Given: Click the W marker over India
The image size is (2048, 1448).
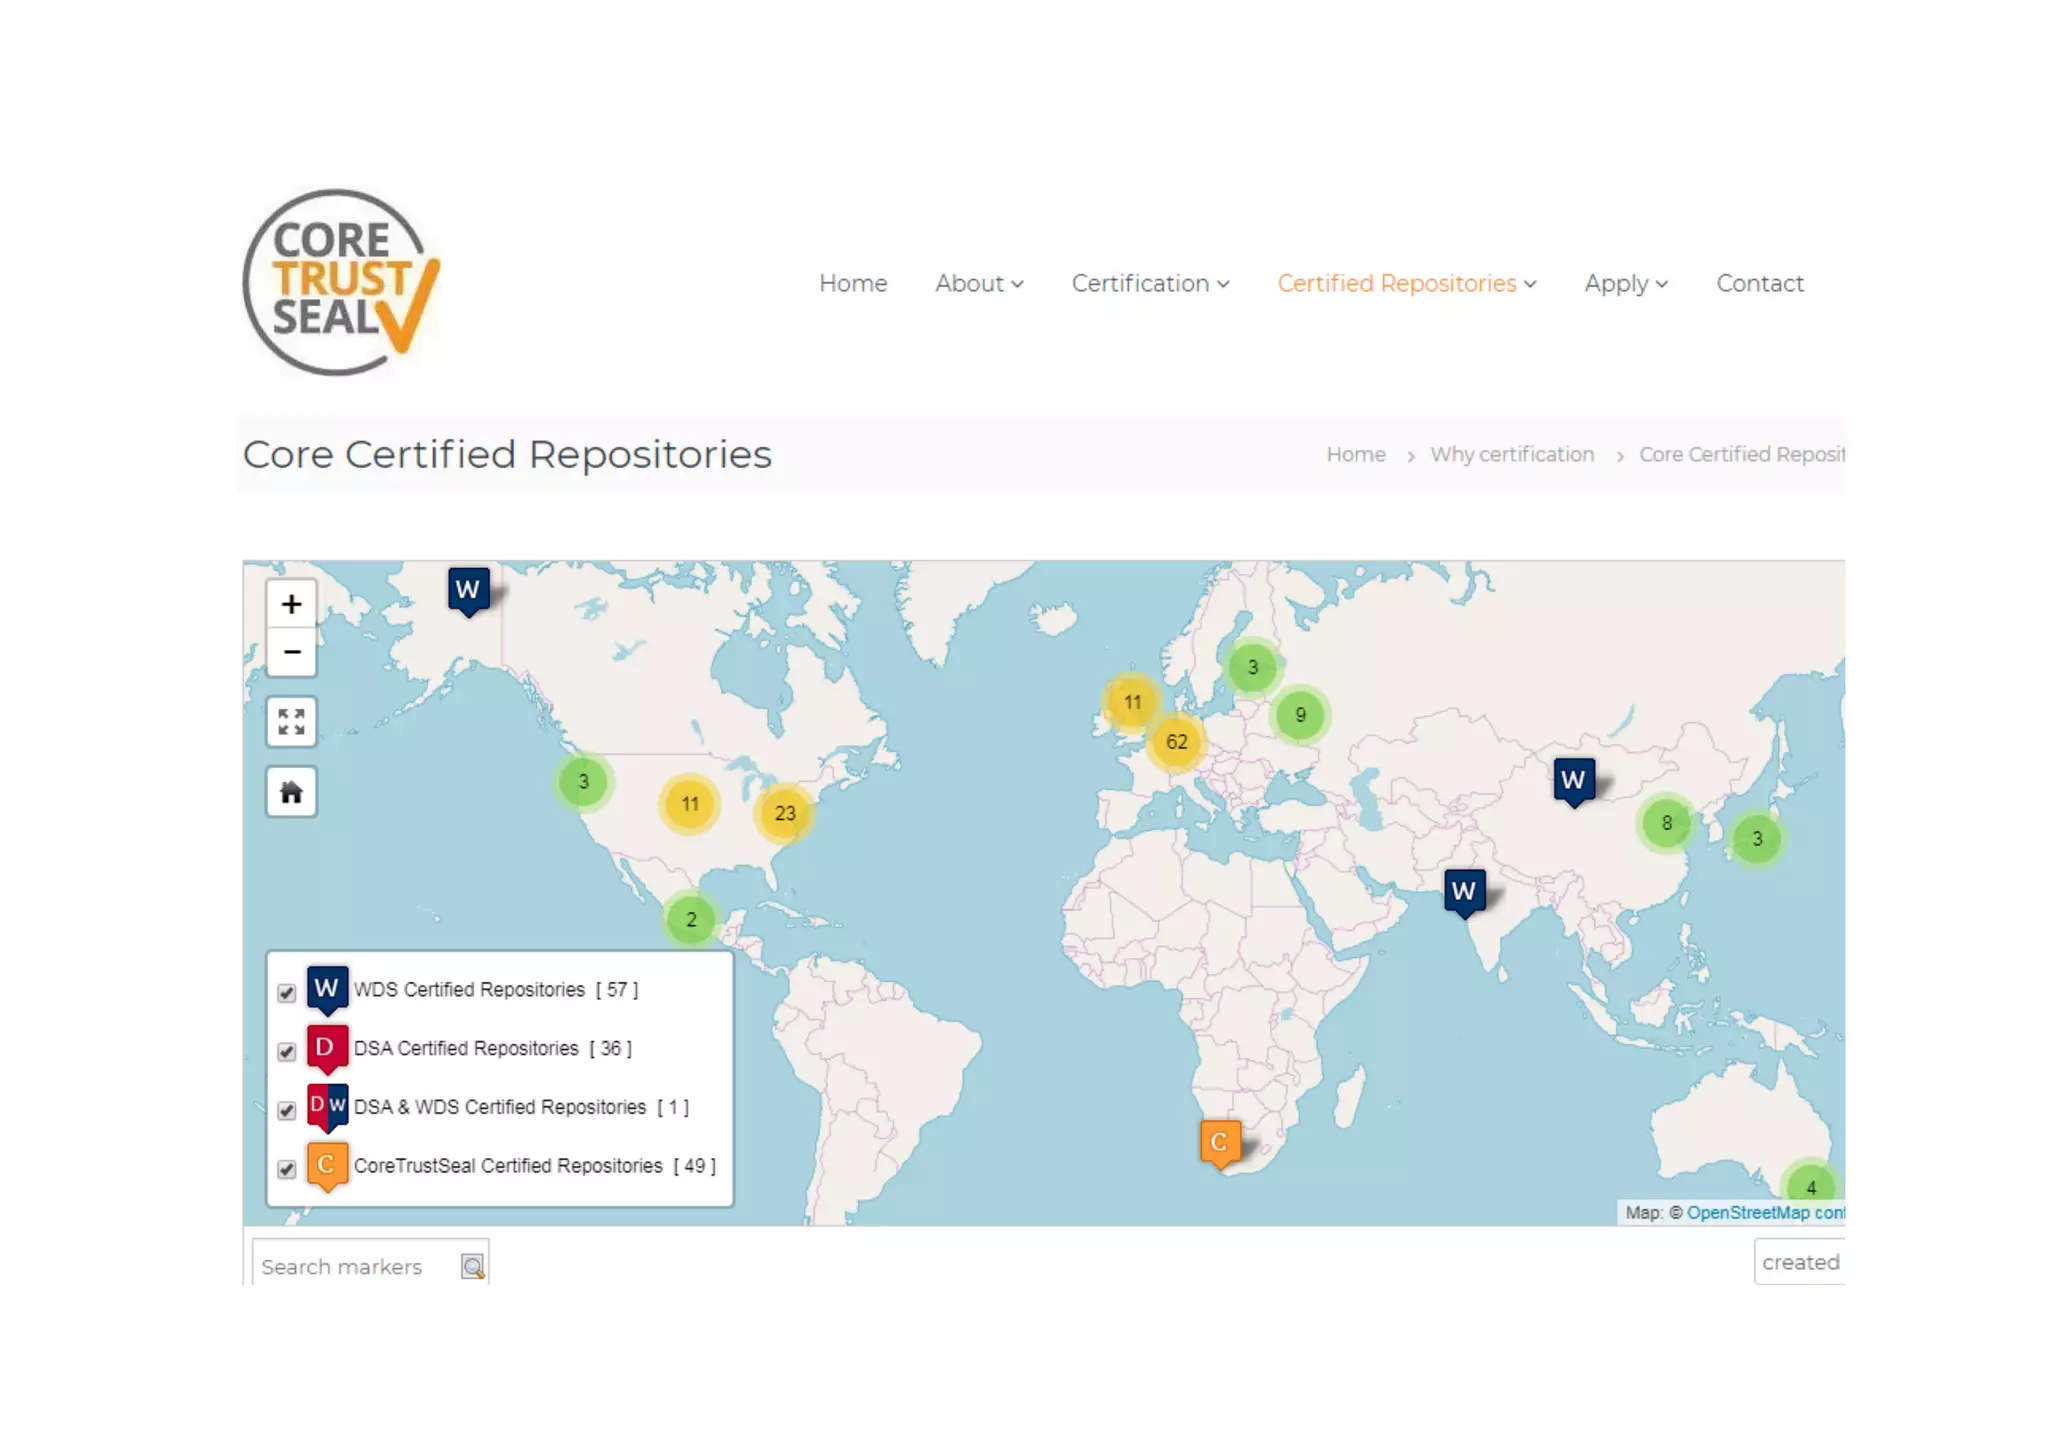Looking at the screenshot, I should tap(1464, 890).
